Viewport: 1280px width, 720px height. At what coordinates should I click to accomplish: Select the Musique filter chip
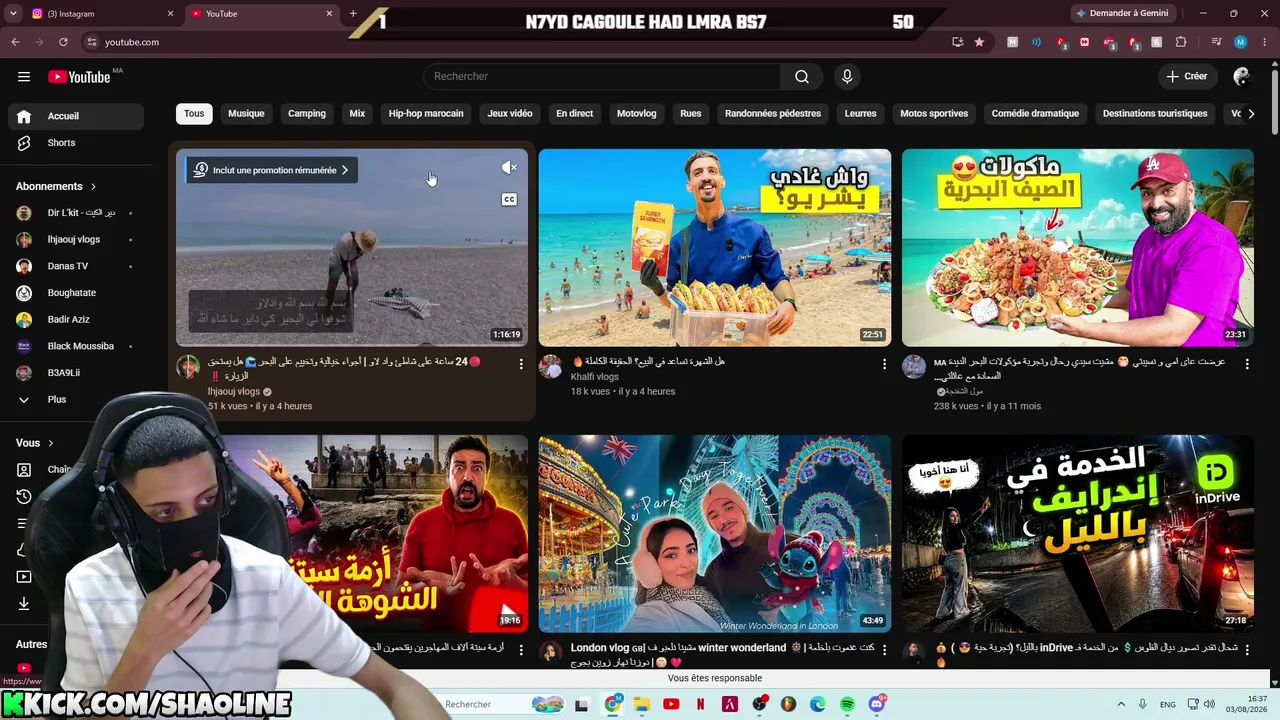coord(246,114)
